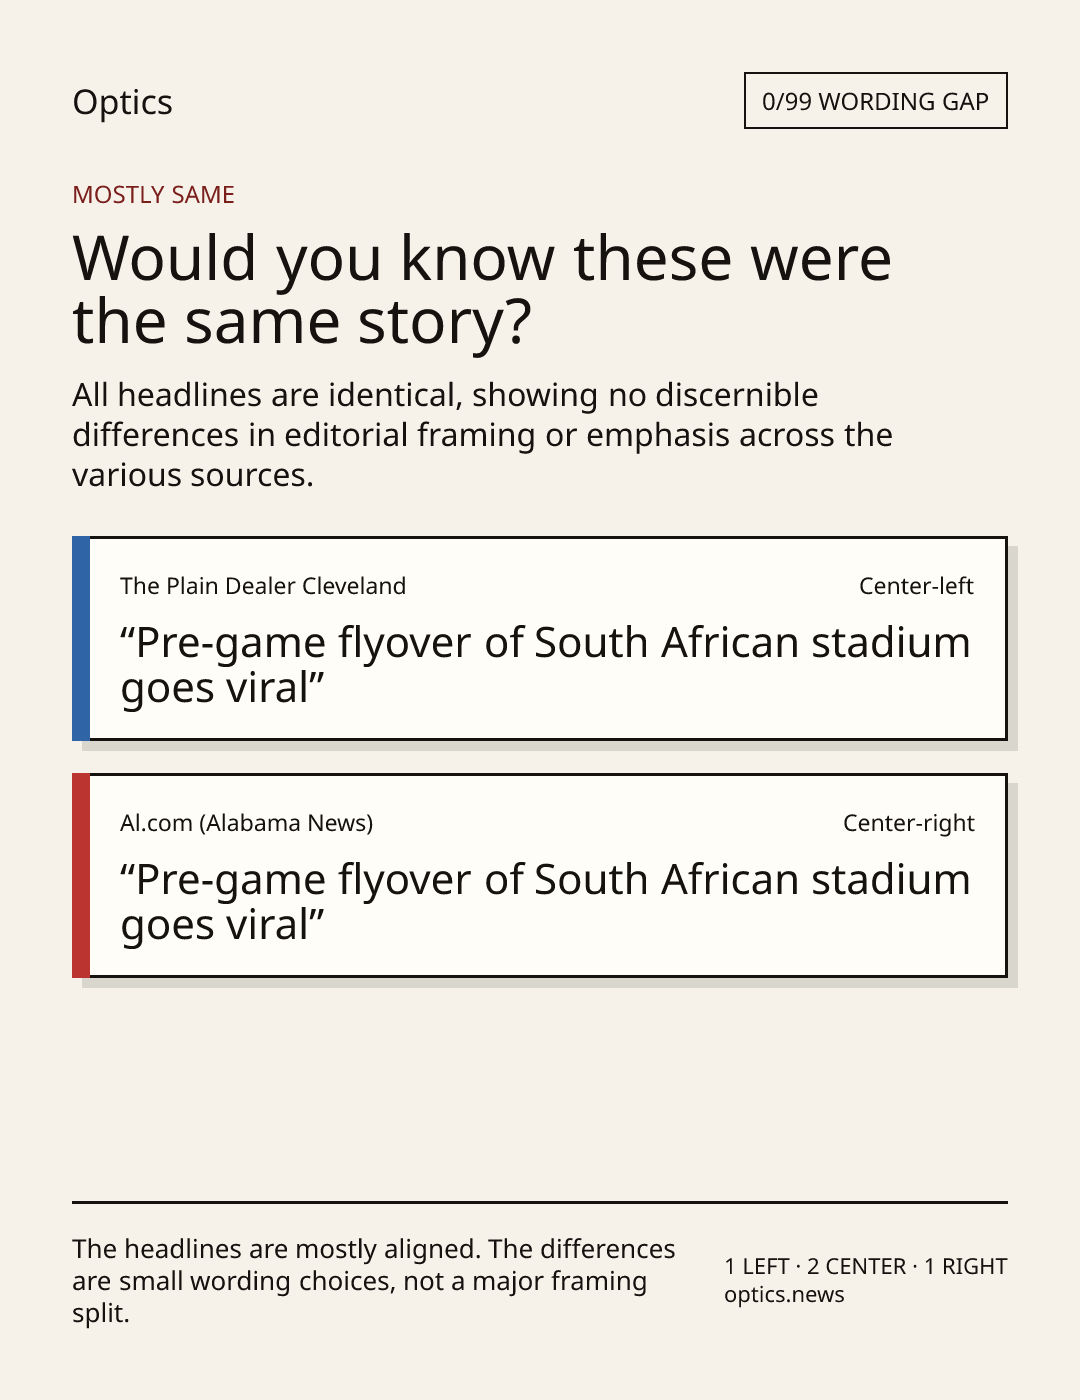Click the MOSTLY SAME label

[x=153, y=195]
